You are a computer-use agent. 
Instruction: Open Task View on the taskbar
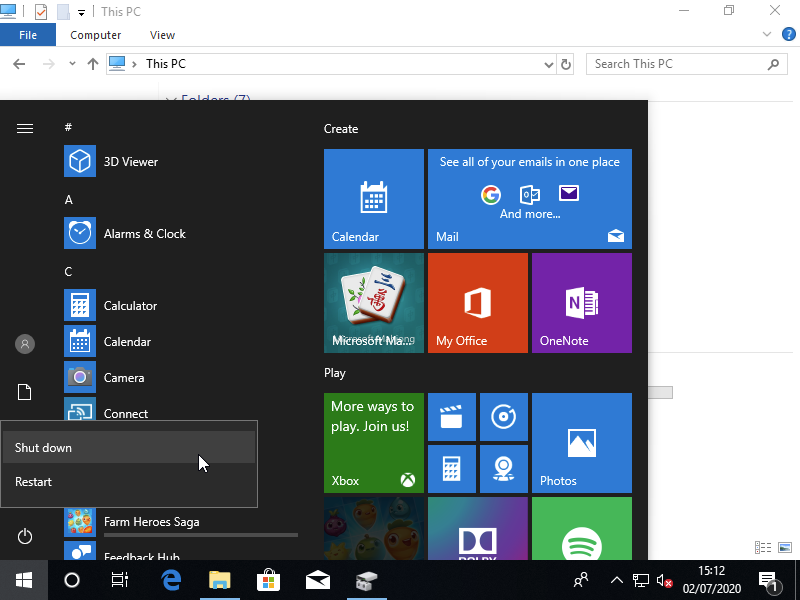pos(120,580)
